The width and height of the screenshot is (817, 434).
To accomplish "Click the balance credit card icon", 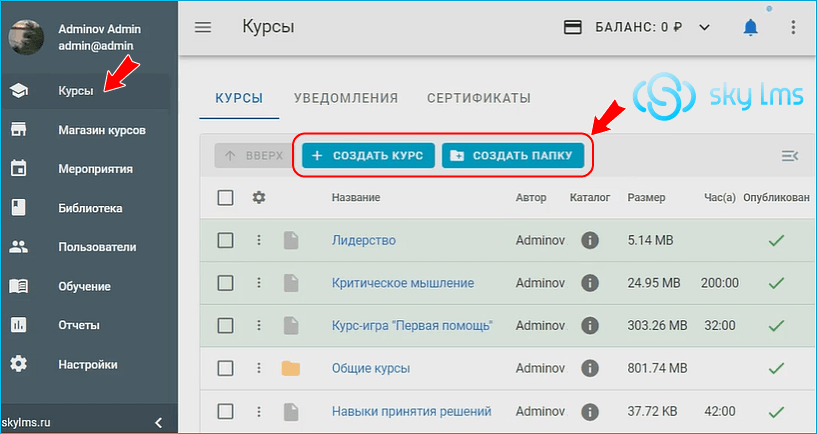I will 573,27.
